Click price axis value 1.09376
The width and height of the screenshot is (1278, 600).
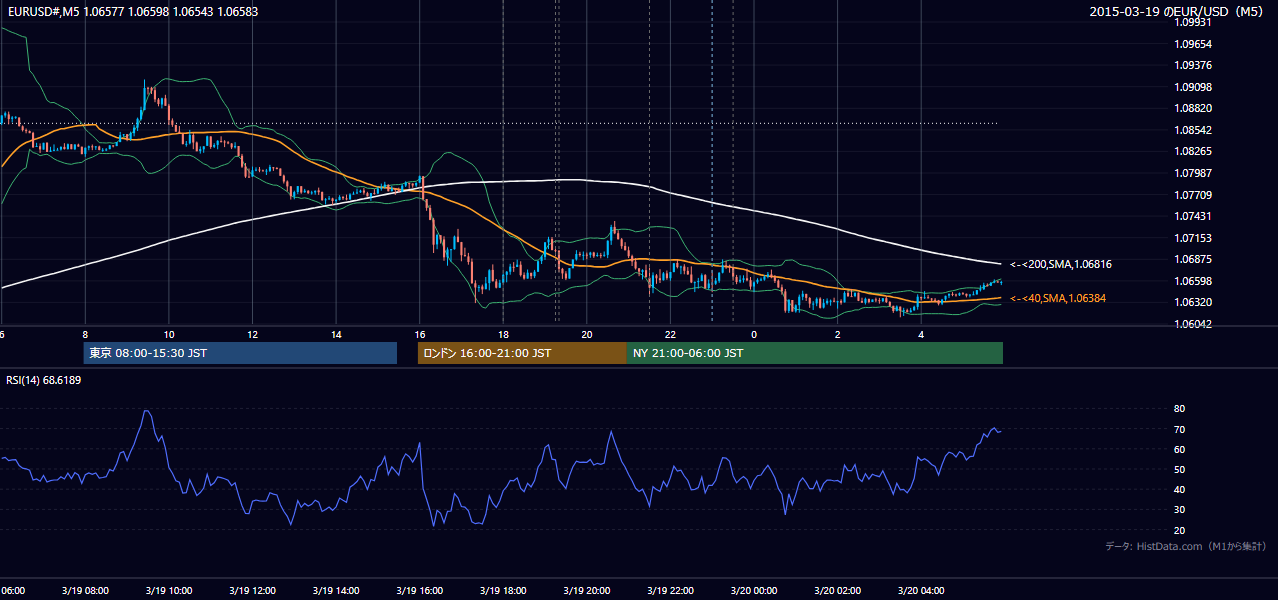(1193, 66)
